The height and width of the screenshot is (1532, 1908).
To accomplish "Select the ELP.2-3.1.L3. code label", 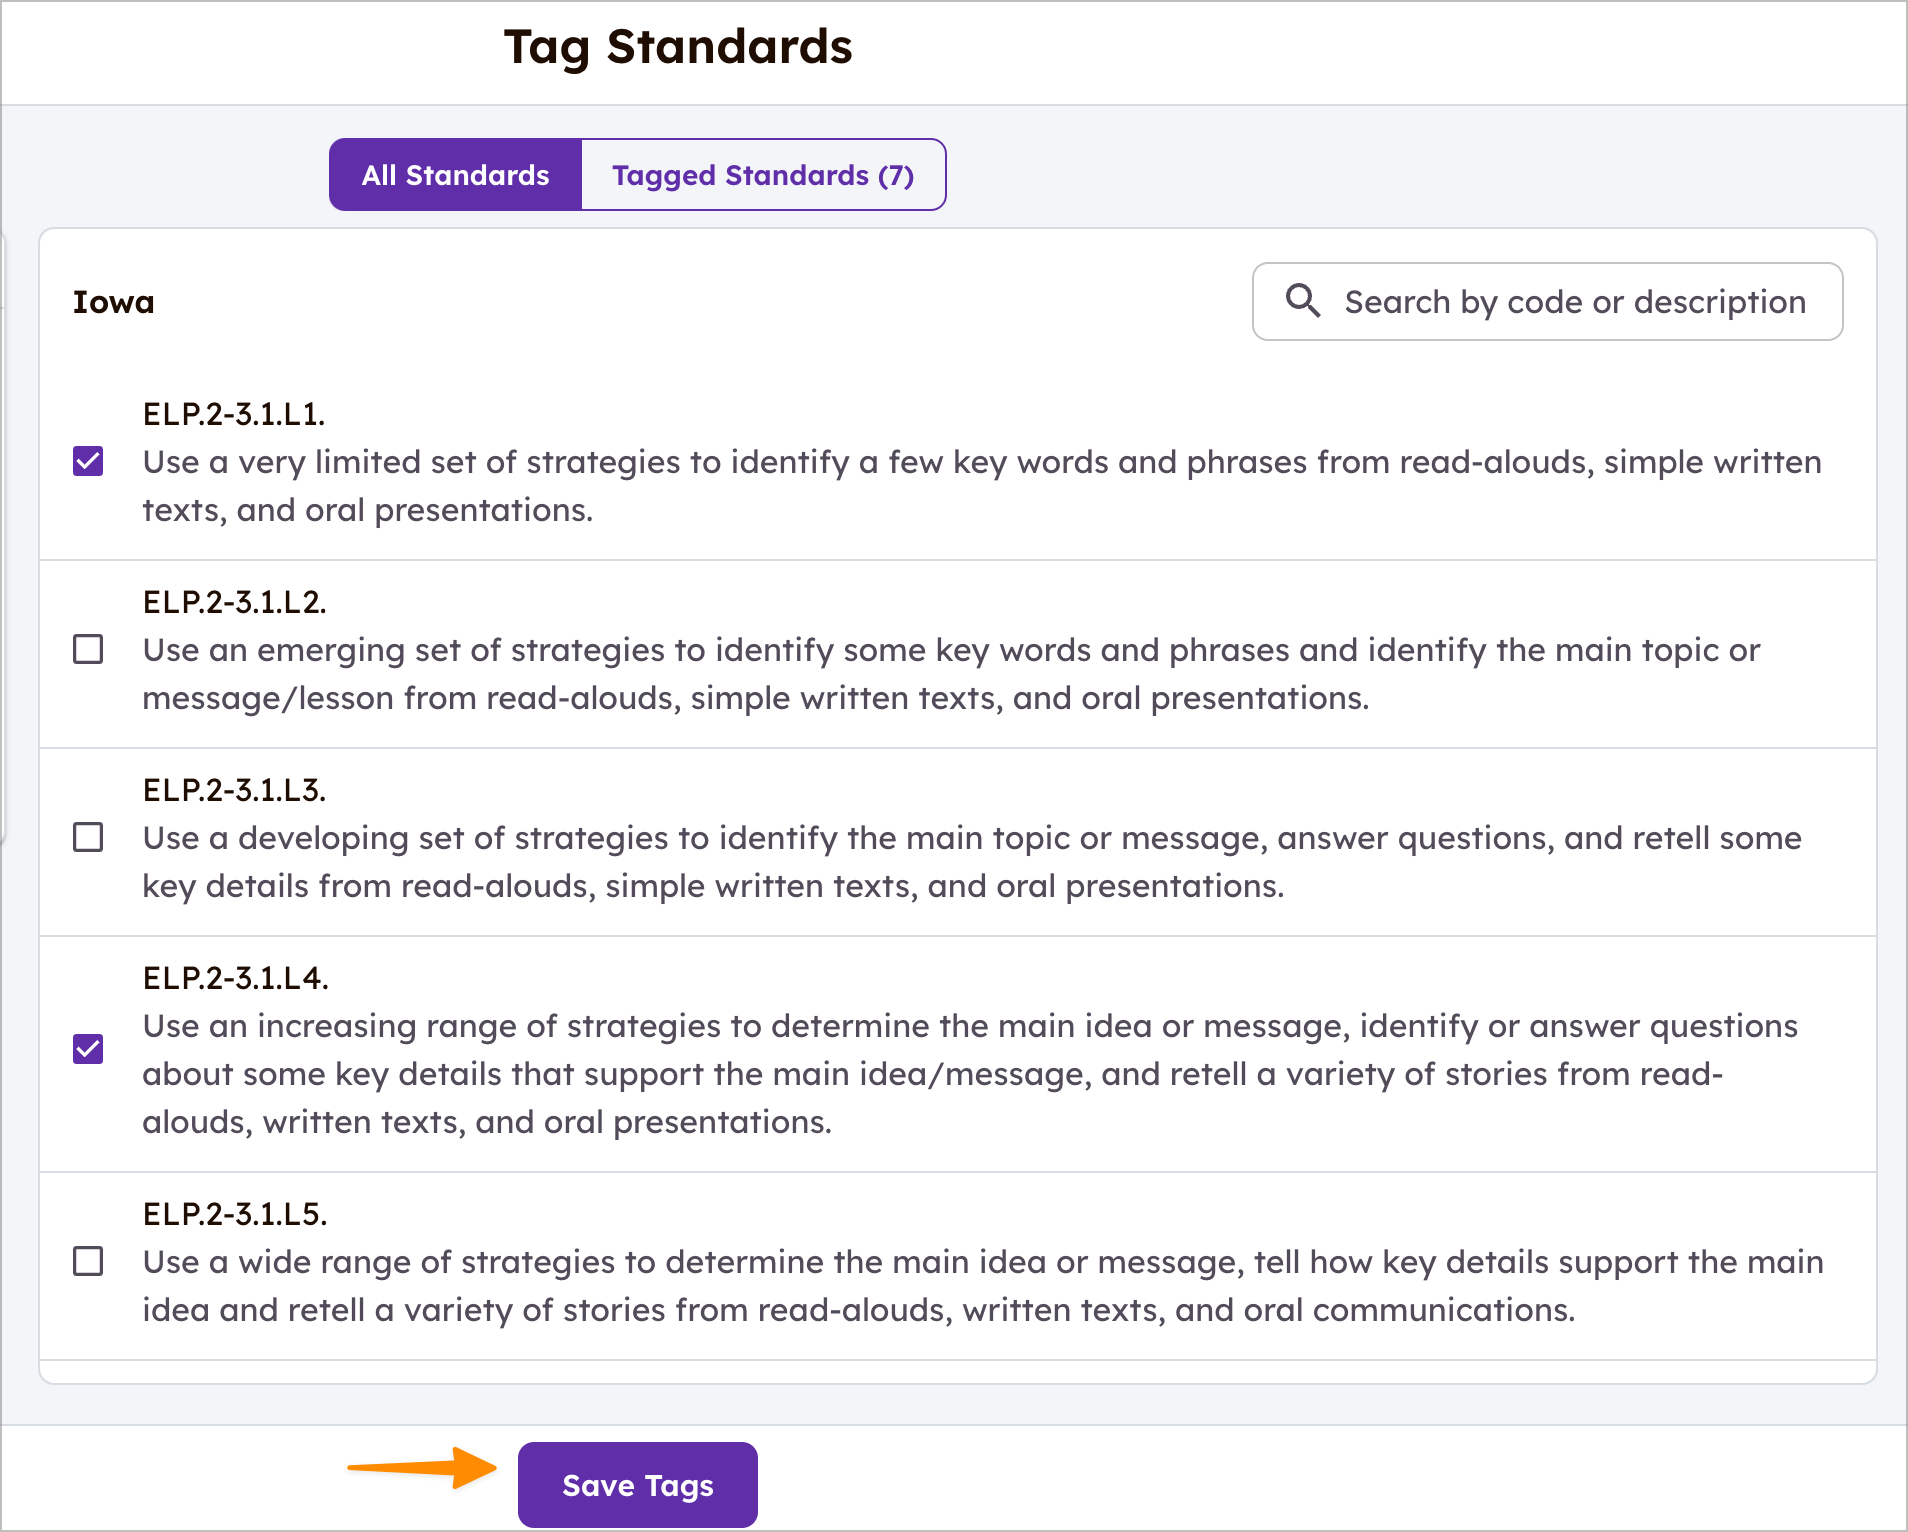I will click(234, 790).
